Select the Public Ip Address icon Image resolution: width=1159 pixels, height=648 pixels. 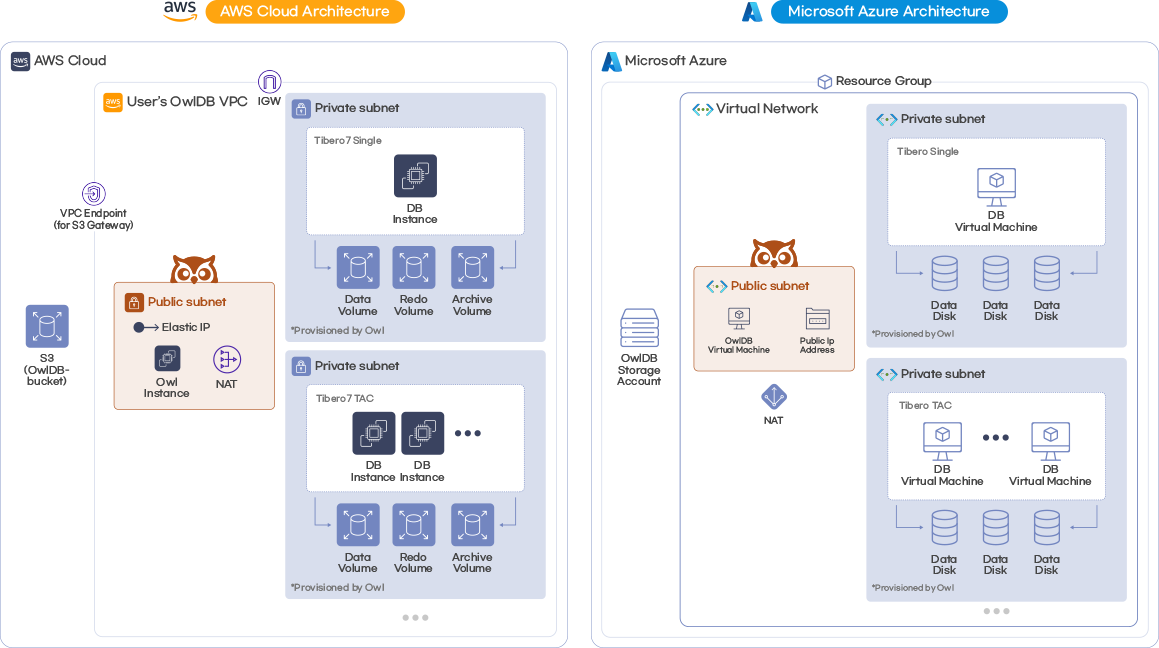click(x=818, y=318)
